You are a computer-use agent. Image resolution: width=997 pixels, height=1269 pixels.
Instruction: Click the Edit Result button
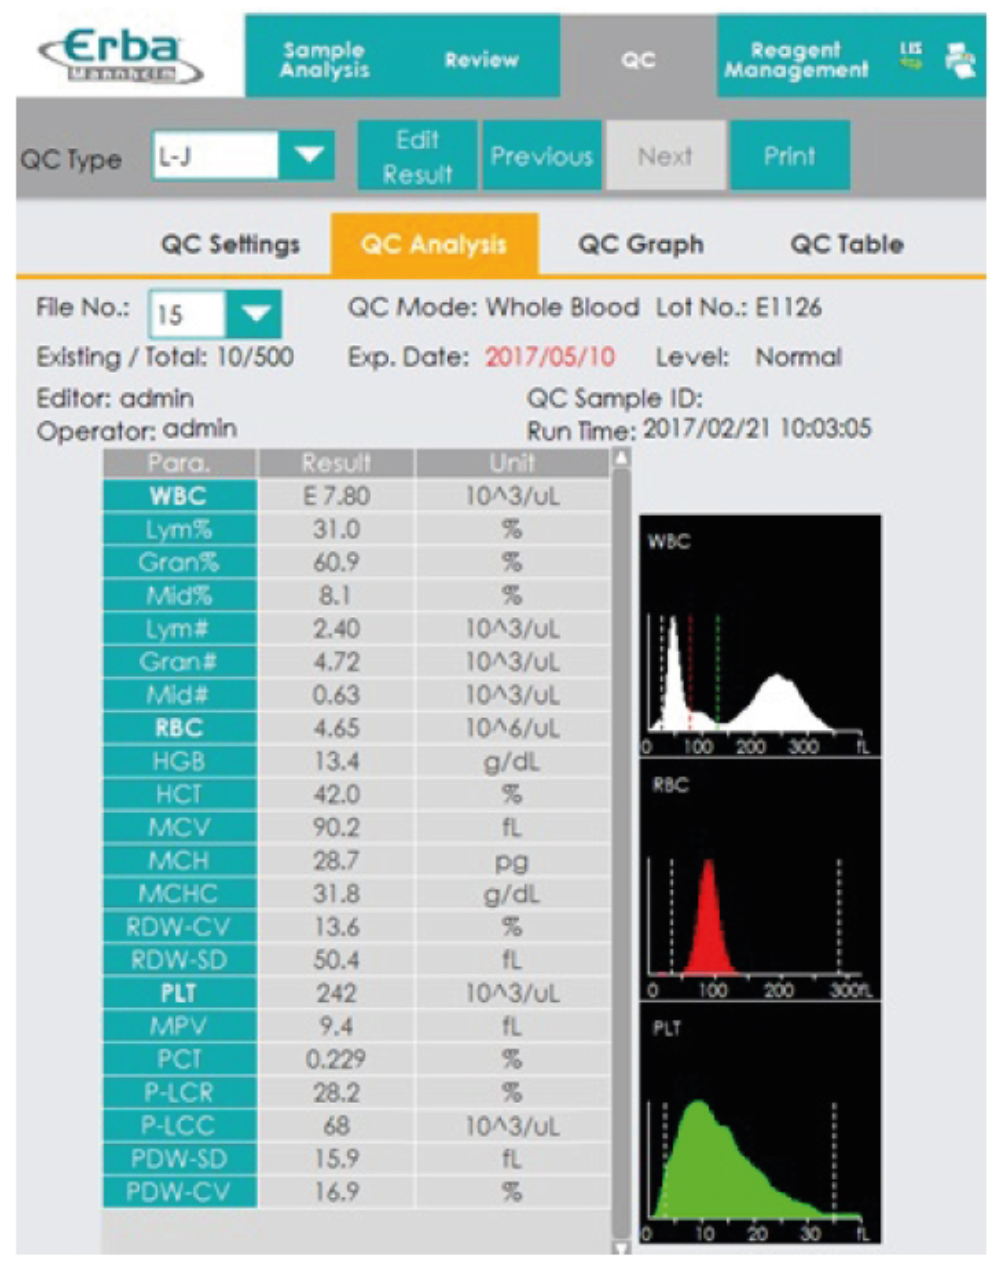click(x=417, y=156)
